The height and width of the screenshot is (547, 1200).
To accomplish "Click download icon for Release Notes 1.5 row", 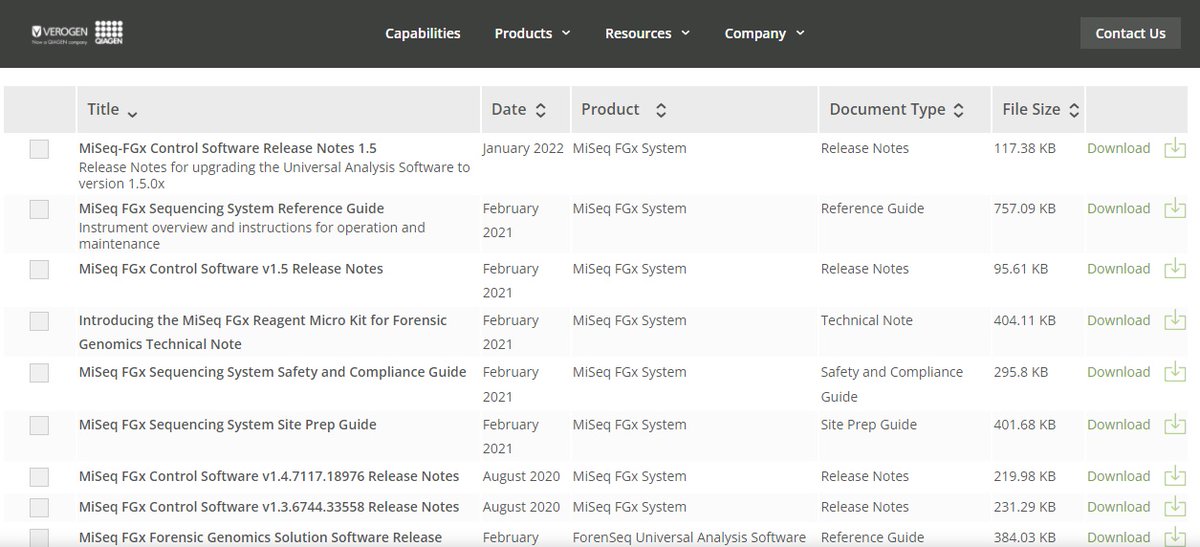I will 1175,148.
